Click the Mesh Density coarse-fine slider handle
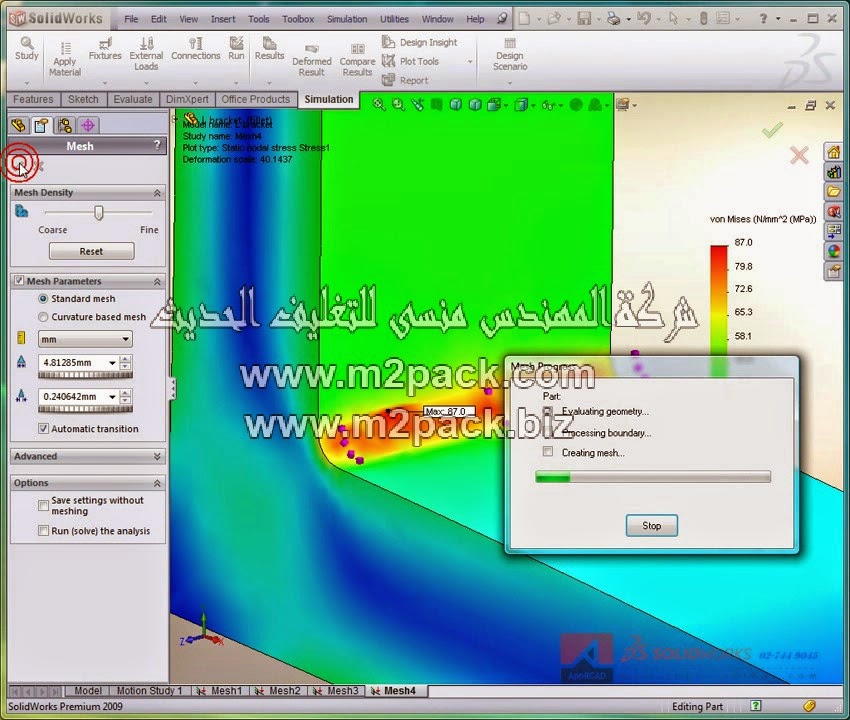The width and height of the screenshot is (850, 720). pos(98,213)
